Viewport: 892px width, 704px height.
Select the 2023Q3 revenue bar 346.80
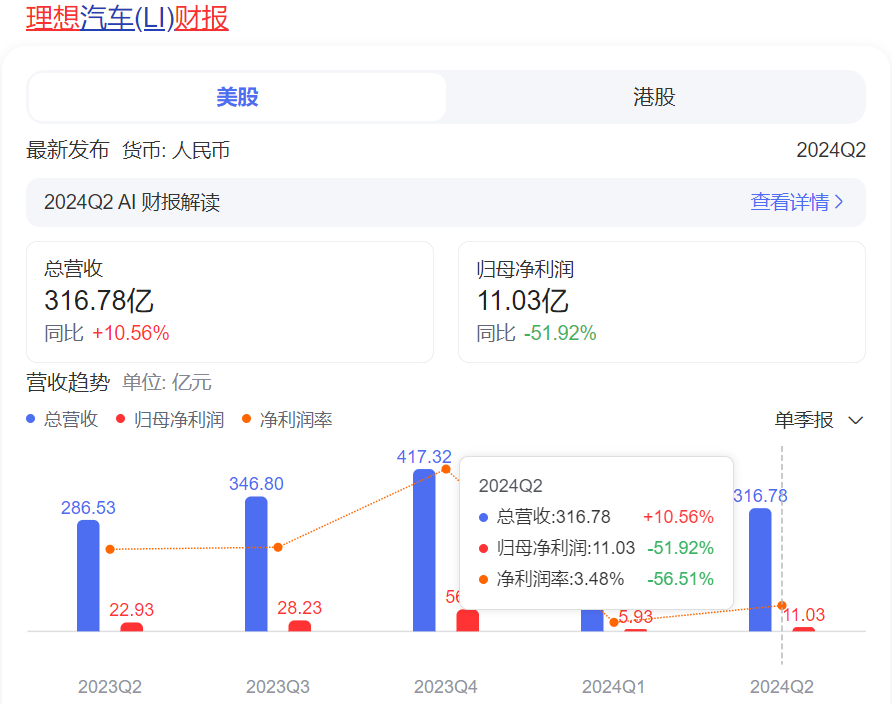(256, 564)
